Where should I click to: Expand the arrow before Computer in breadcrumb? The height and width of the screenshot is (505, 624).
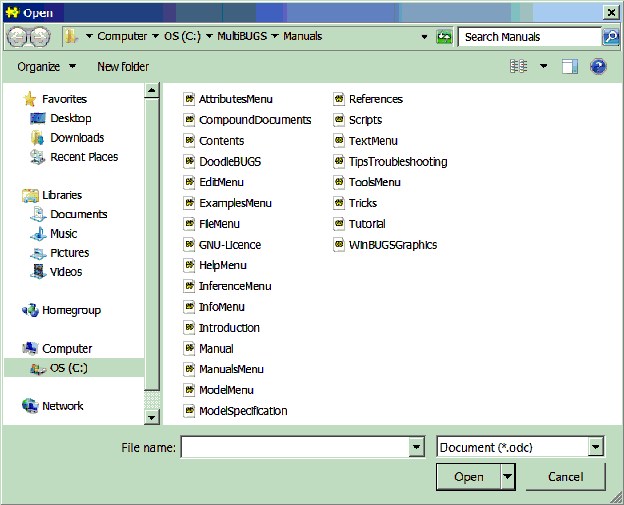(x=89, y=36)
